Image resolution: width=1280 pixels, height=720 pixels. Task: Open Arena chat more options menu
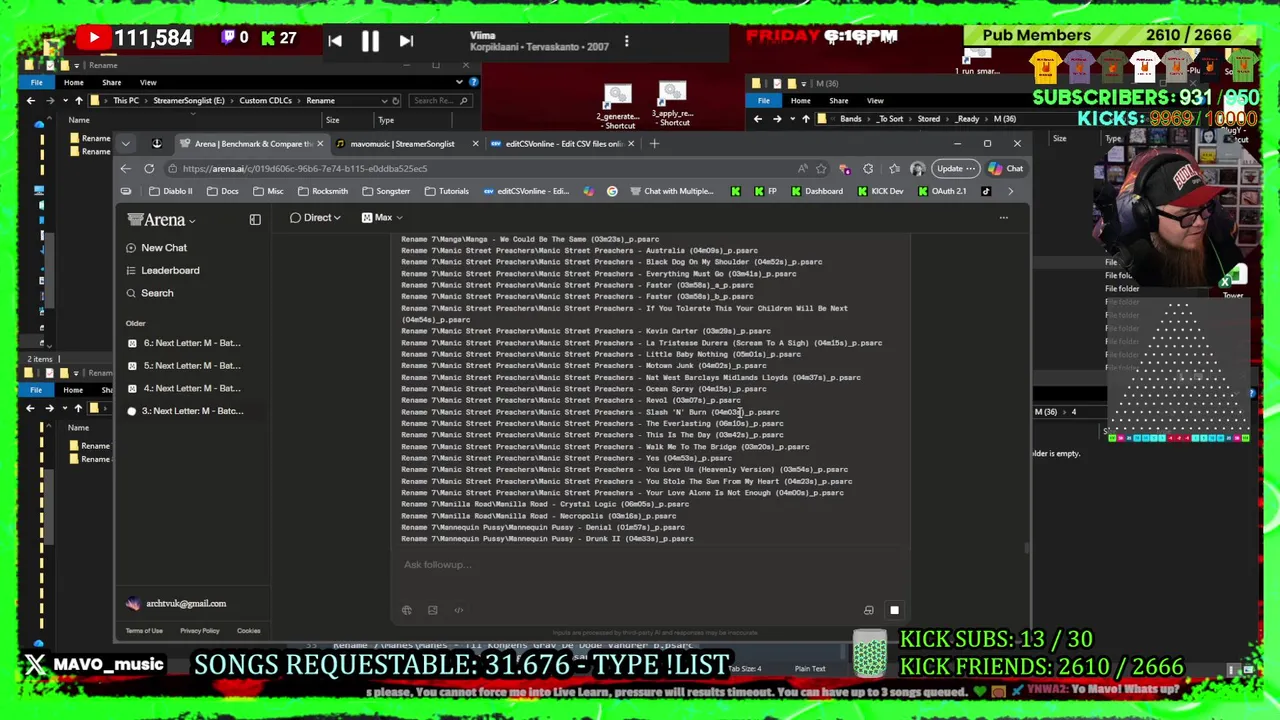(1003, 217)
